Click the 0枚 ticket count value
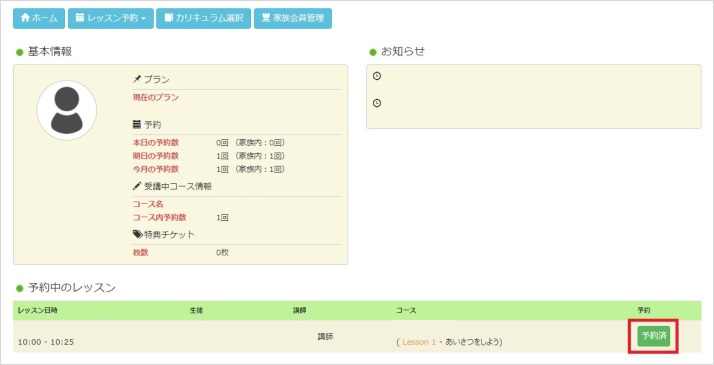Viewport: 714px width, 365px height. tap(223, 253)
